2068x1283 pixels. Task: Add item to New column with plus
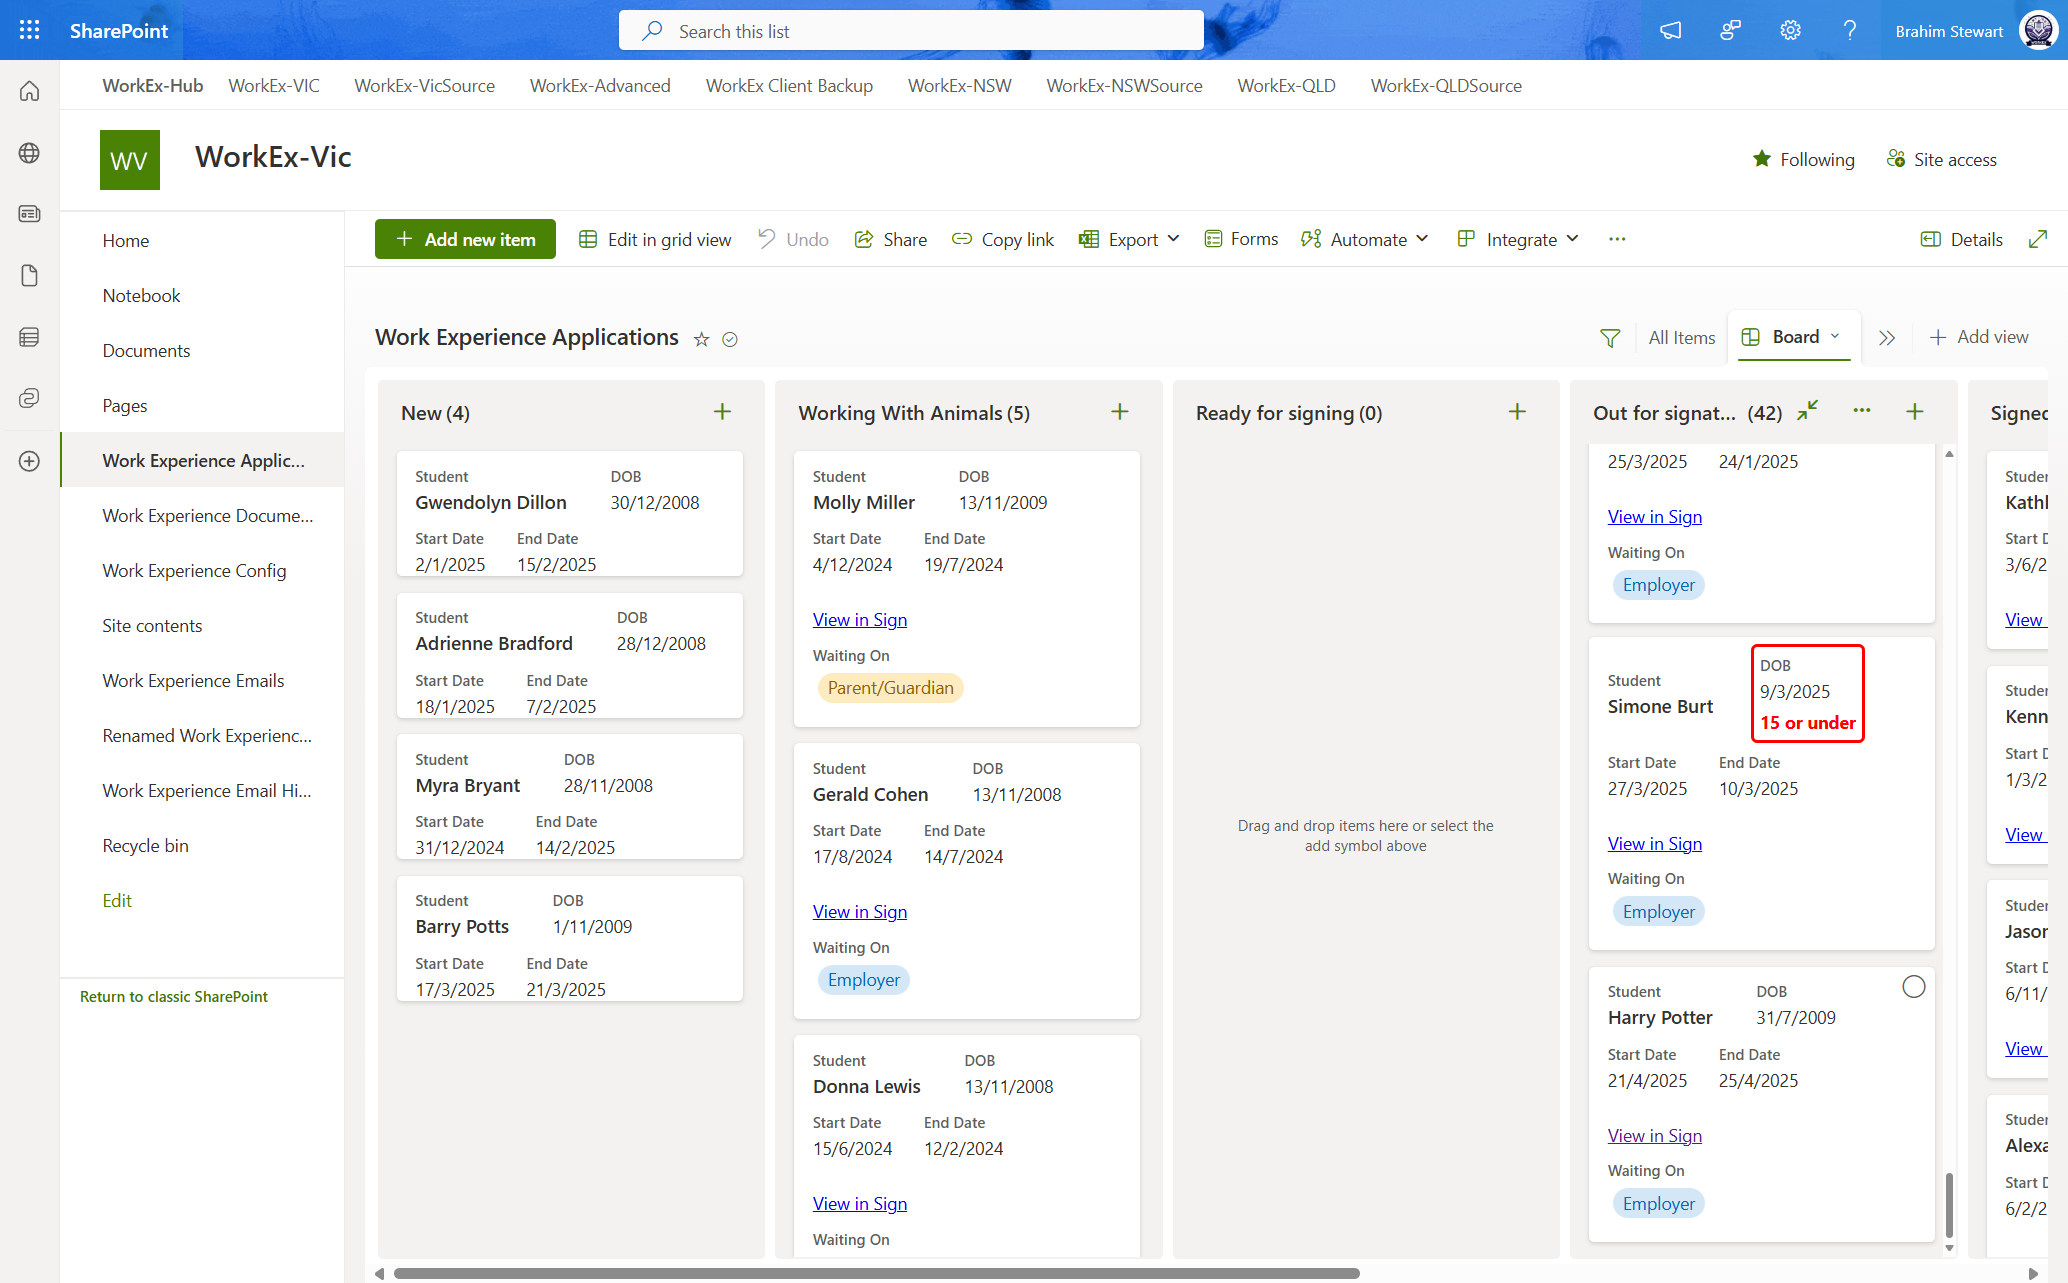(722, 412)
